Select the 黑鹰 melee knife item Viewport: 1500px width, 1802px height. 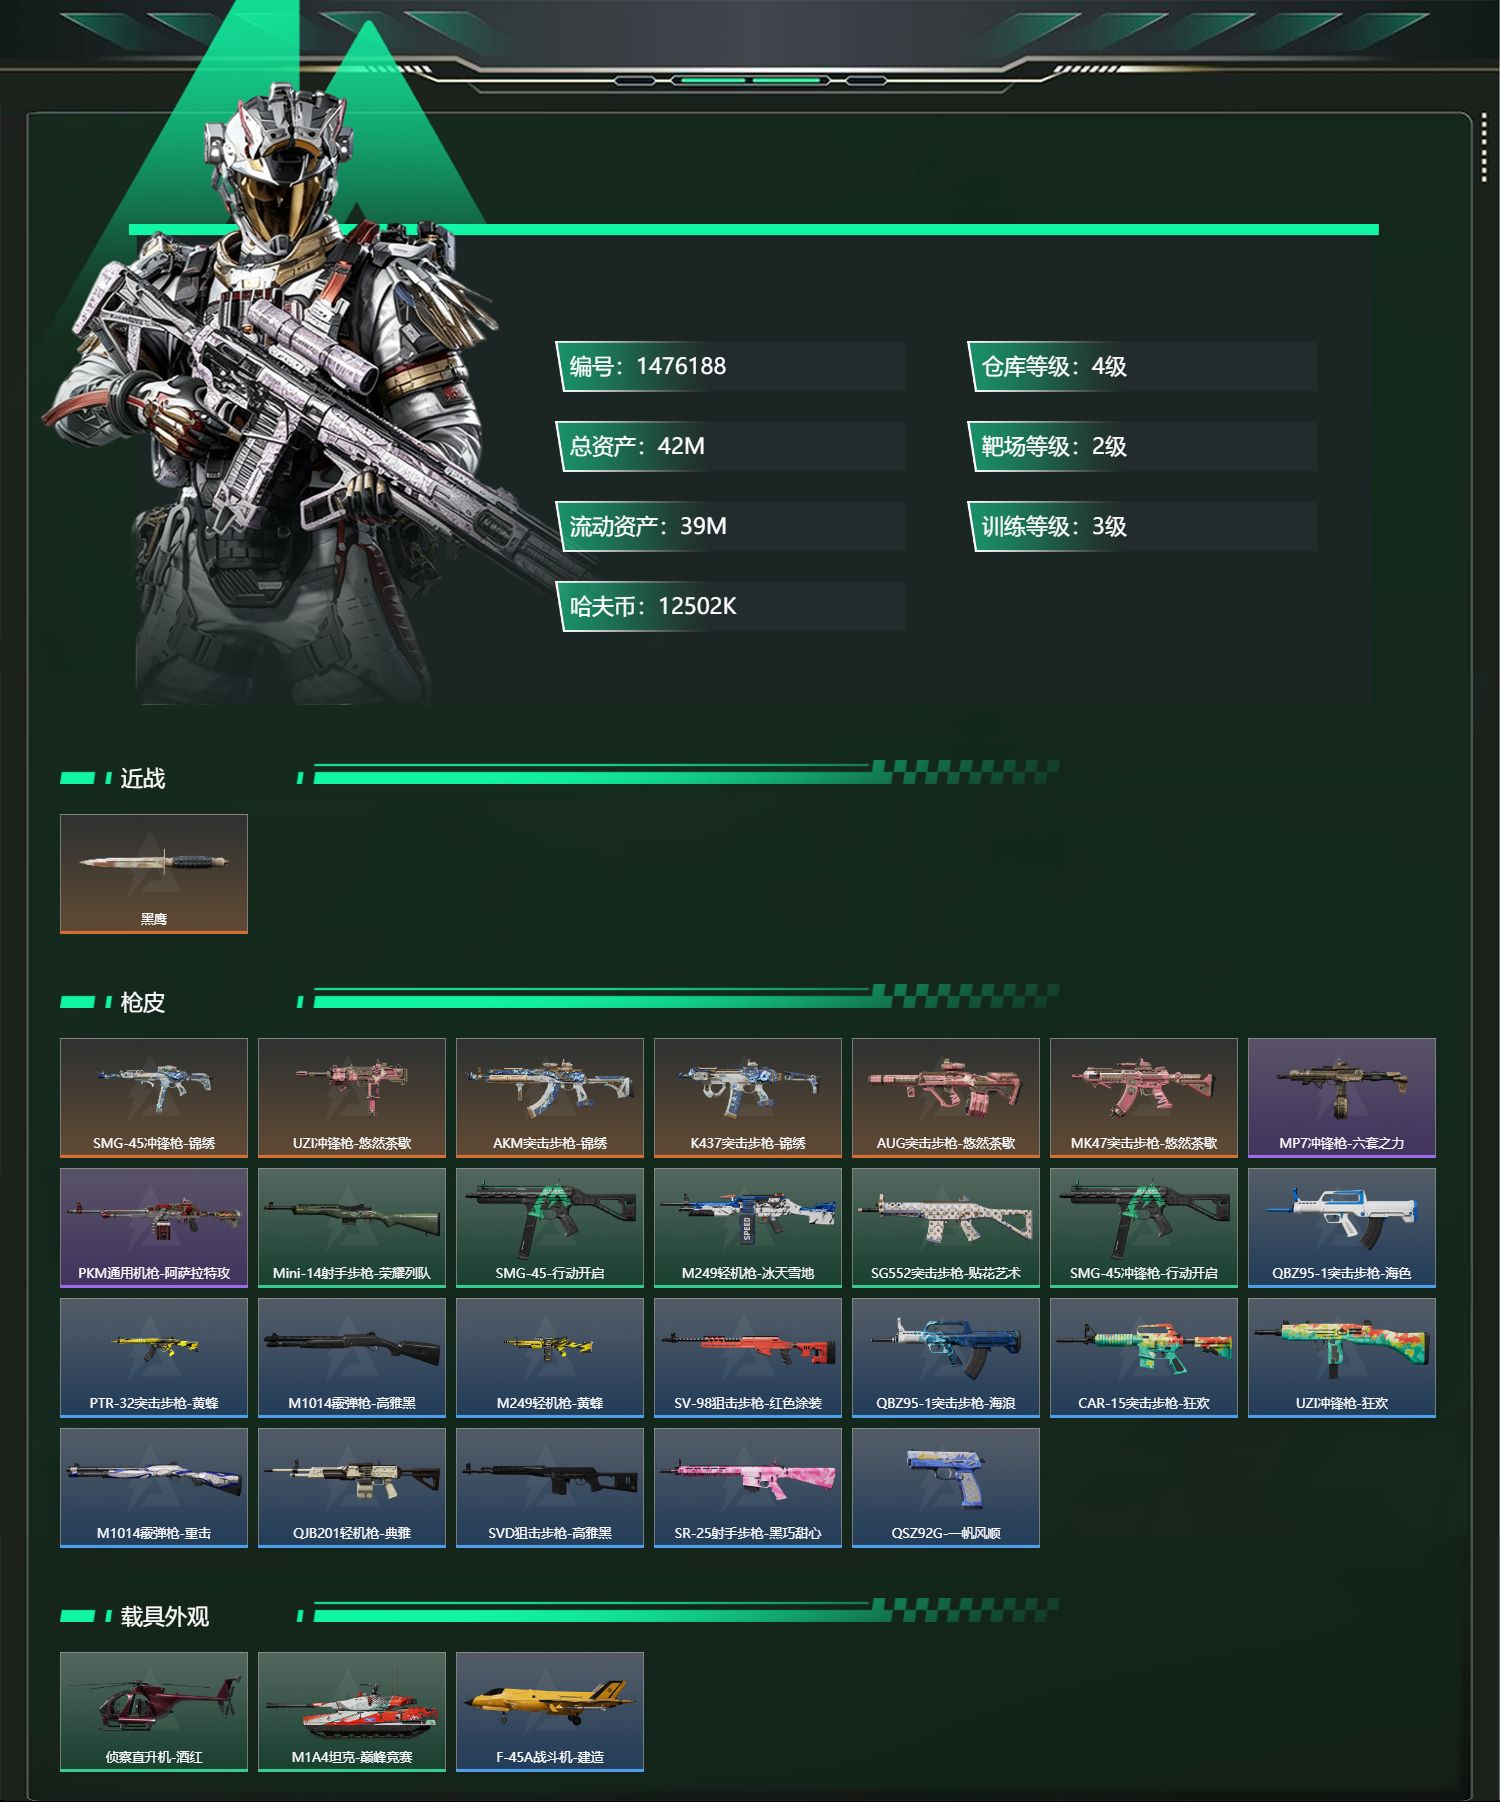pos(154,874)
